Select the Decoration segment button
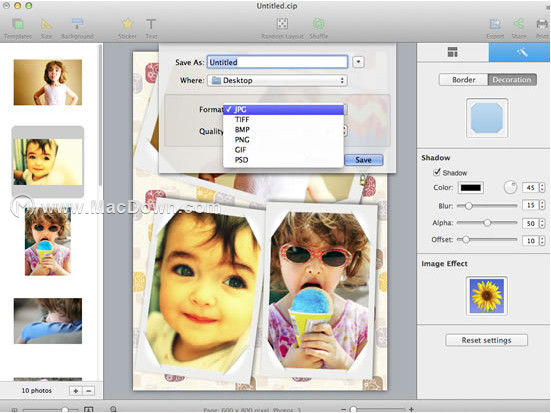The width and height of the screenshot is (551, 413). [512, 80]
